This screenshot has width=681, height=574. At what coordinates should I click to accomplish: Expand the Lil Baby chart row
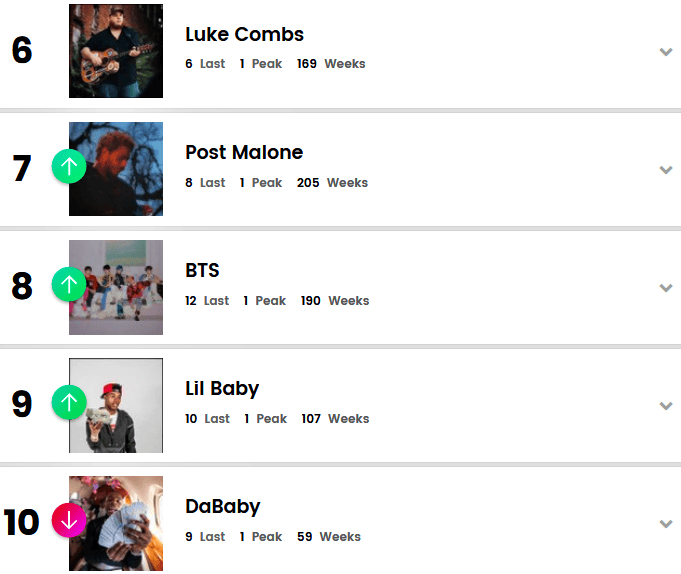coord(666,406)
